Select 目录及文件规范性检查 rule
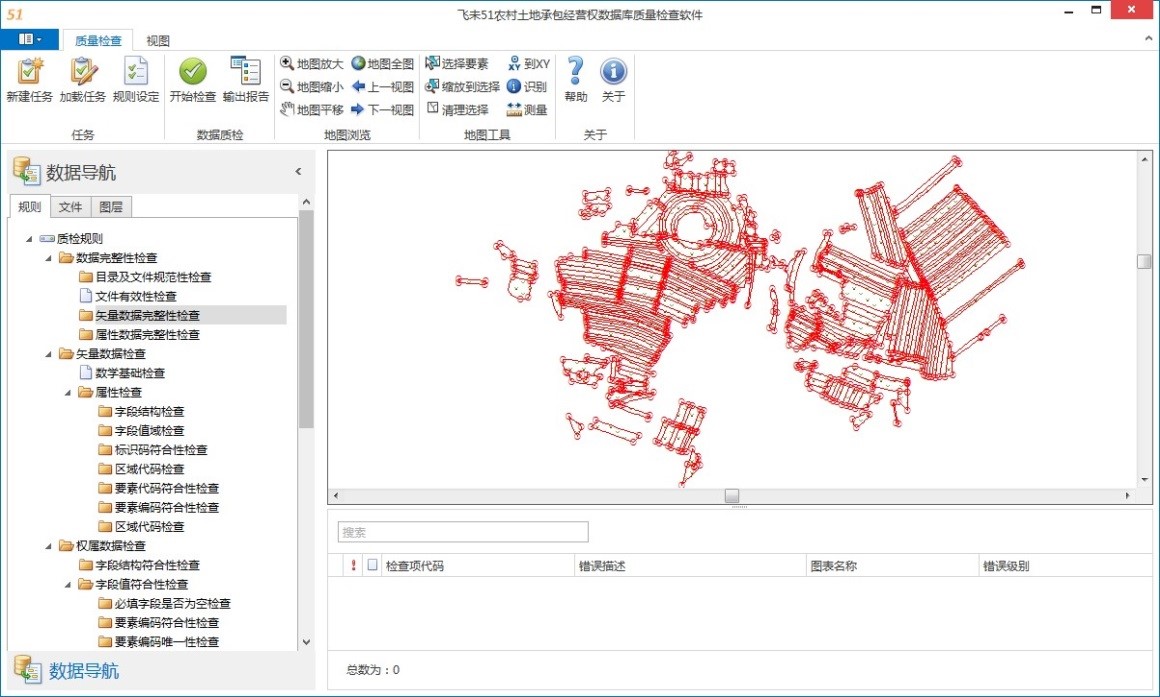Viewport: 1160px width, 697px height. [153, 277]
